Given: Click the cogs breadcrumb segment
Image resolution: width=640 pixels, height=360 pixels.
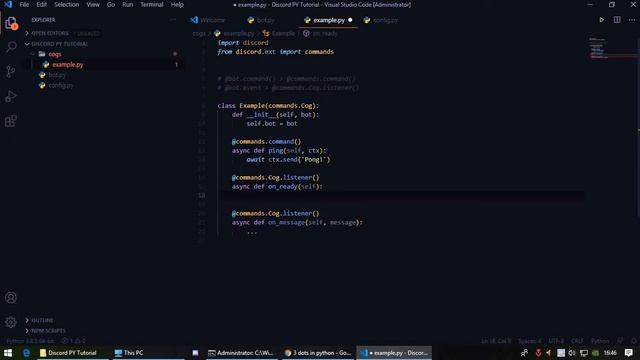Looking at the screenshot, I should point(199,33).
